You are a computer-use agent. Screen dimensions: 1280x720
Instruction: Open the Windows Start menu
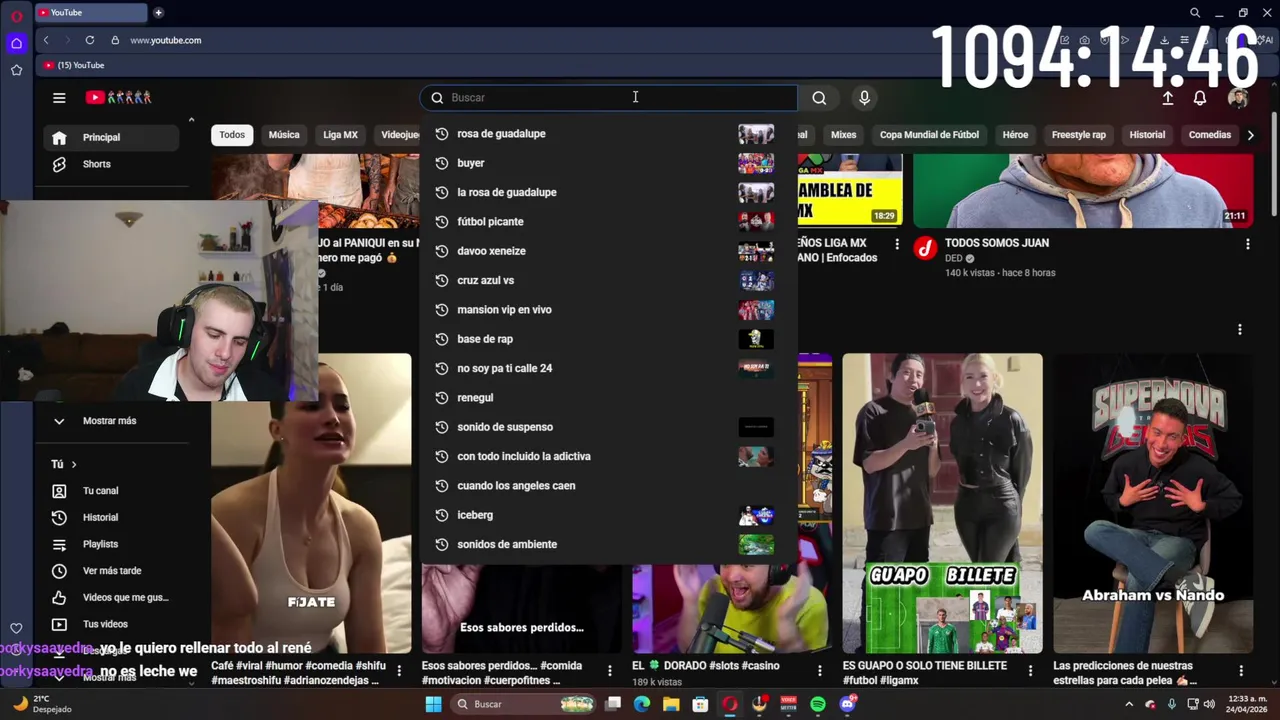(x=433, y=704)
